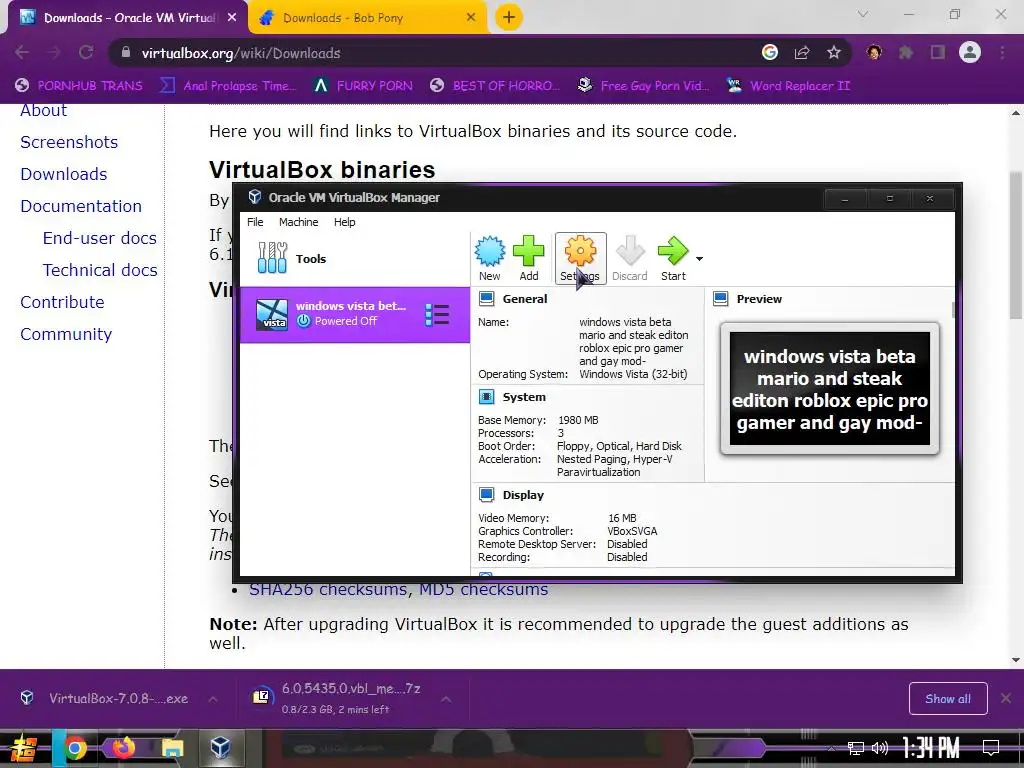
Task: Open Technical docs link
Action: point(100,270)
